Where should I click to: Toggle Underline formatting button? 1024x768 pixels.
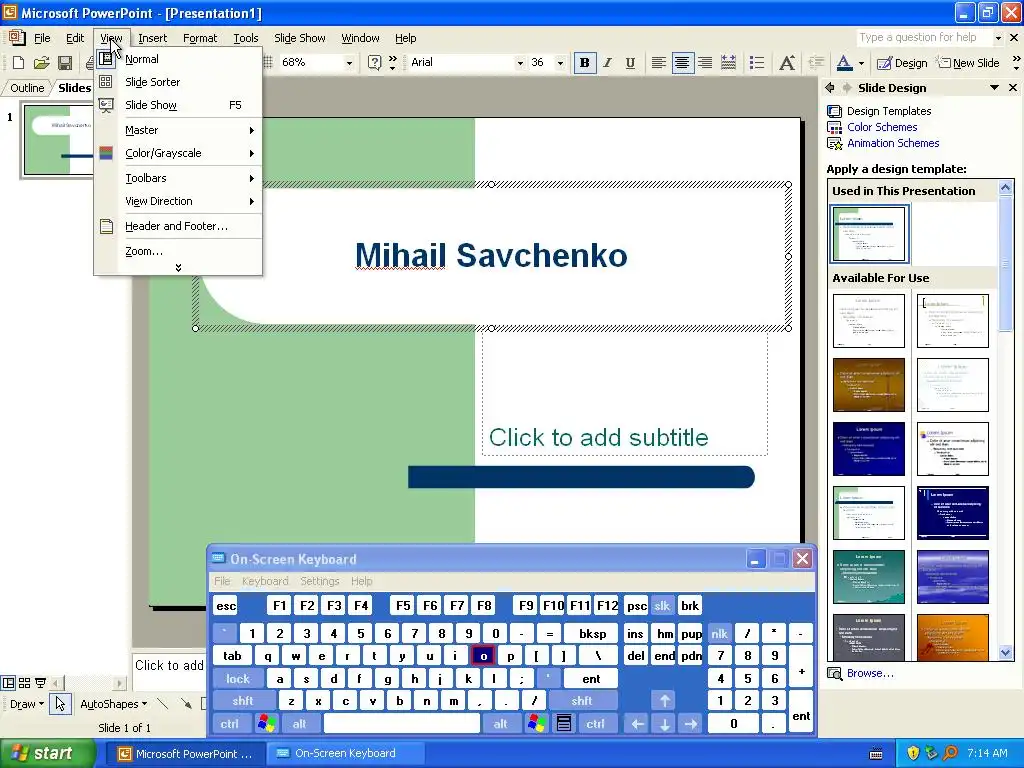pos(630,63)
